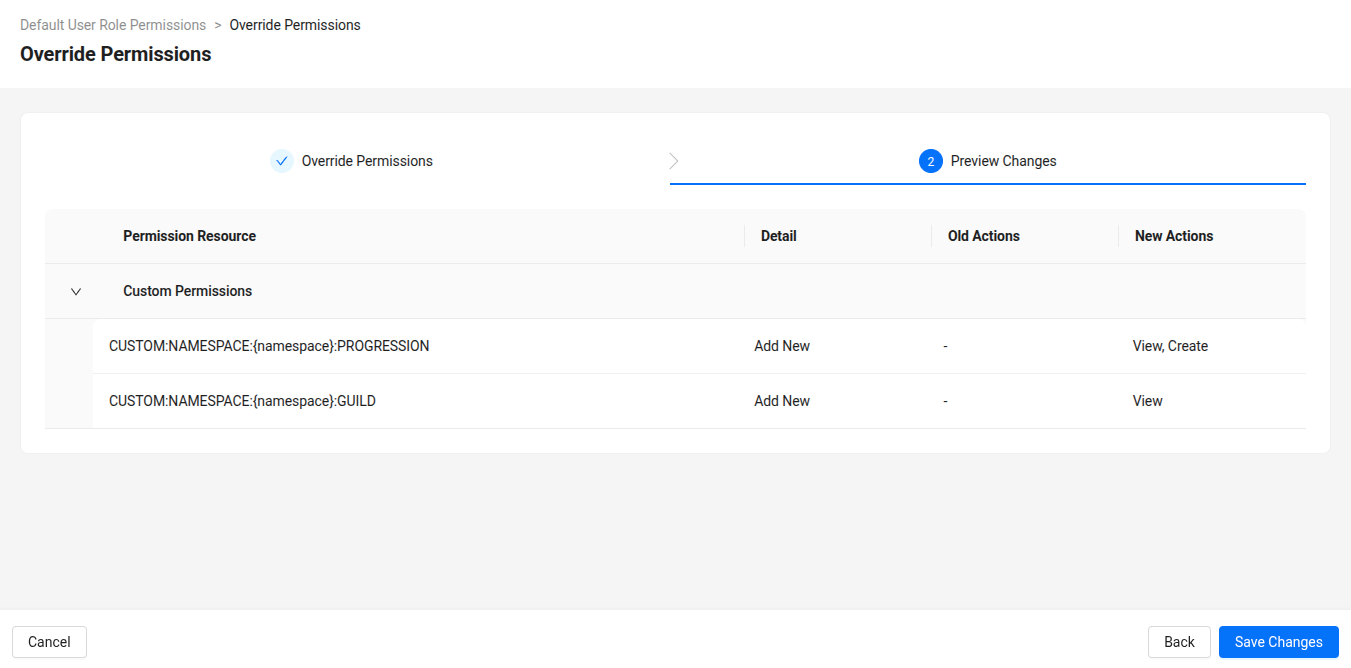Viewport: 1351px width, 668px height.
Task: Click the Override Permissions breadcrumb entry
Action: click(x=294, y=24)
